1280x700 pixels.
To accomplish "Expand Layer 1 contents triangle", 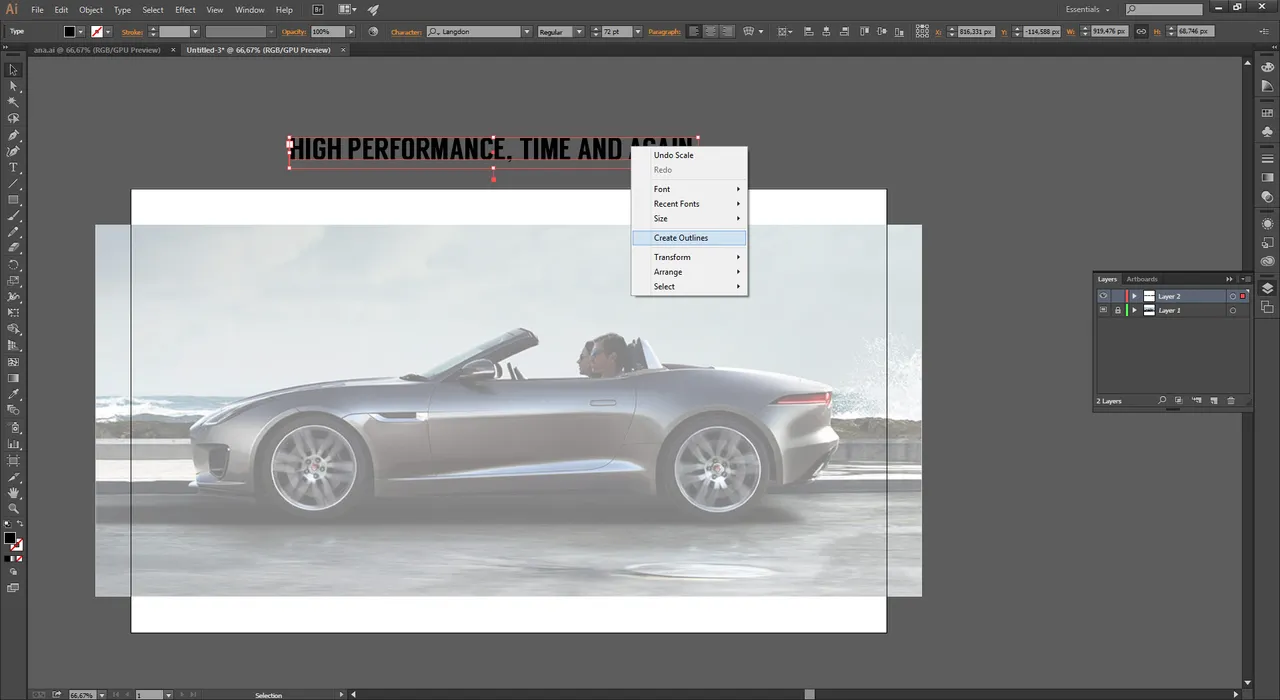I will [1134, 310].
